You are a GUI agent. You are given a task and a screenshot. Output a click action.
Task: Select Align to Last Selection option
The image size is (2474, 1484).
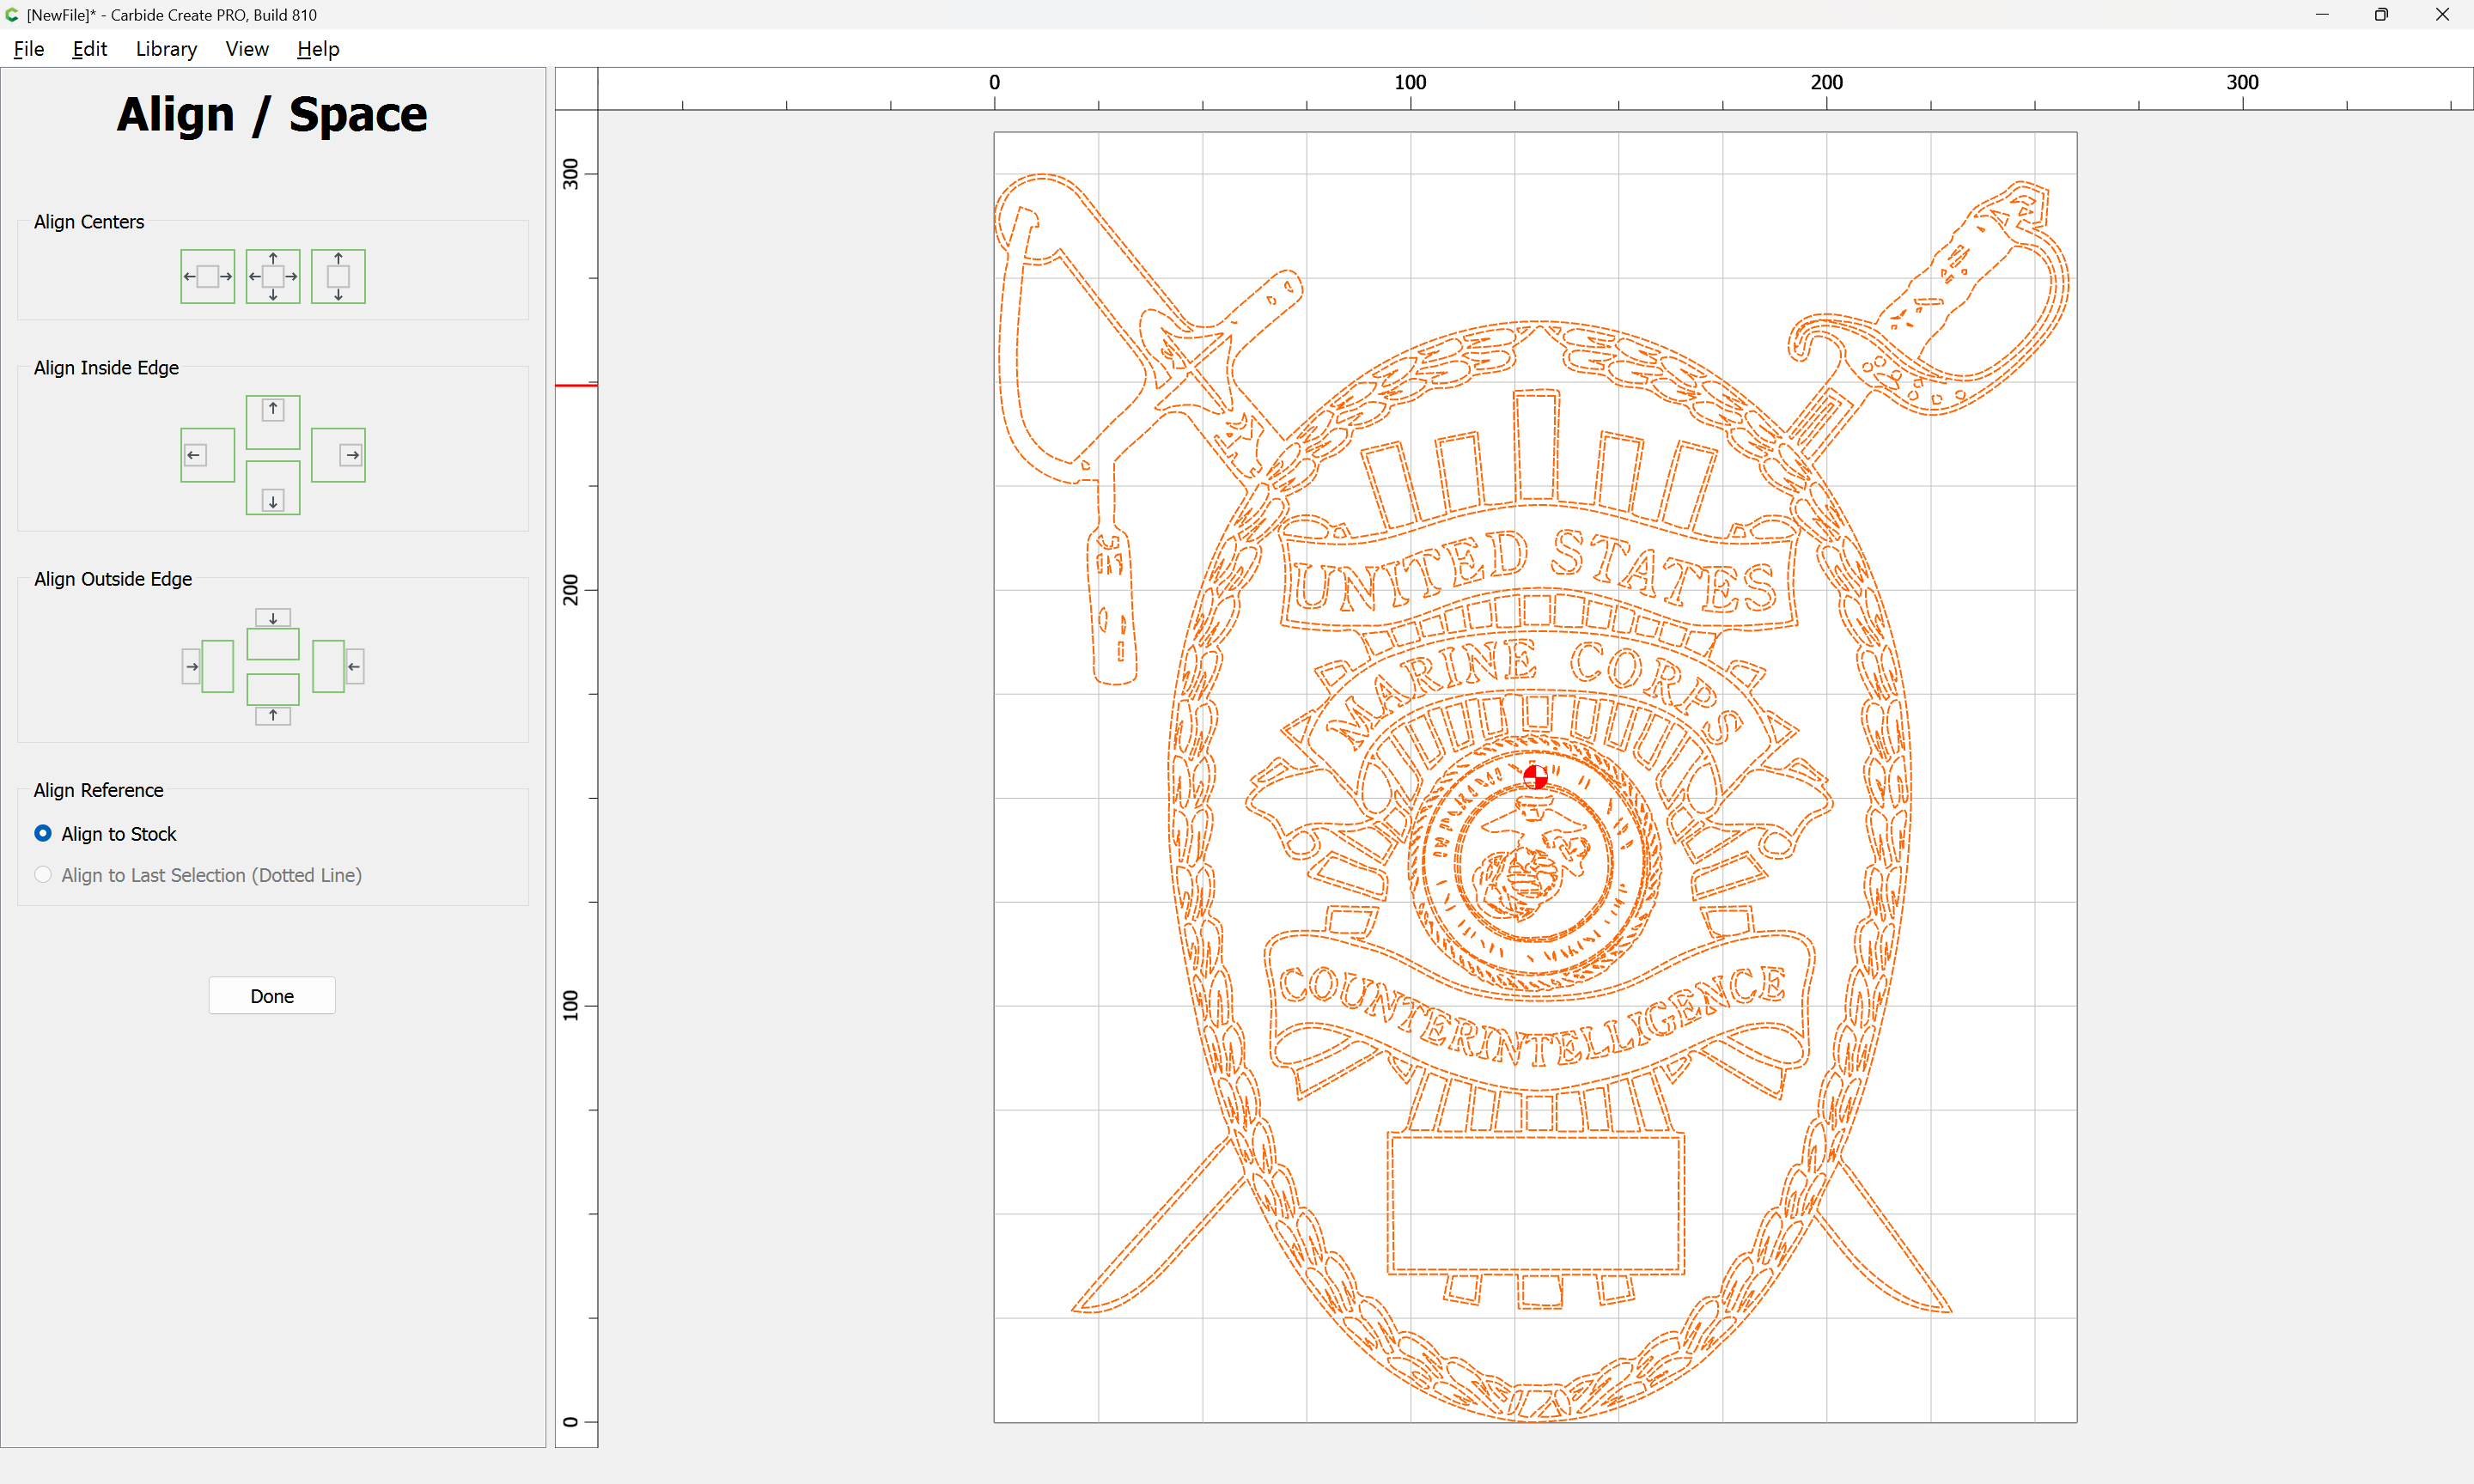(x=198, y=875)
